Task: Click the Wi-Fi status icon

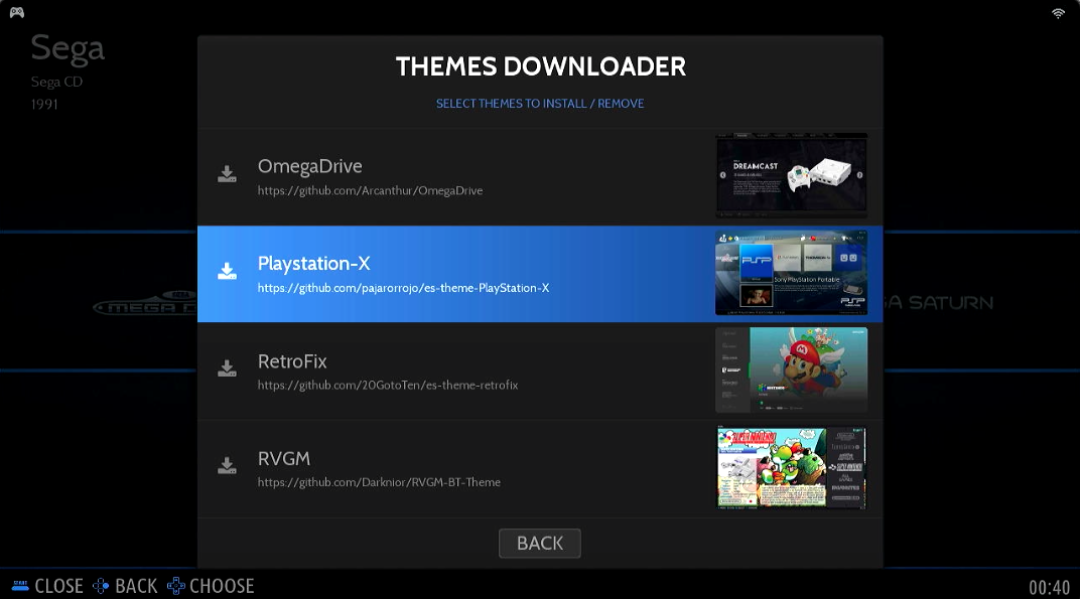Action: [x=1058, y=13]
